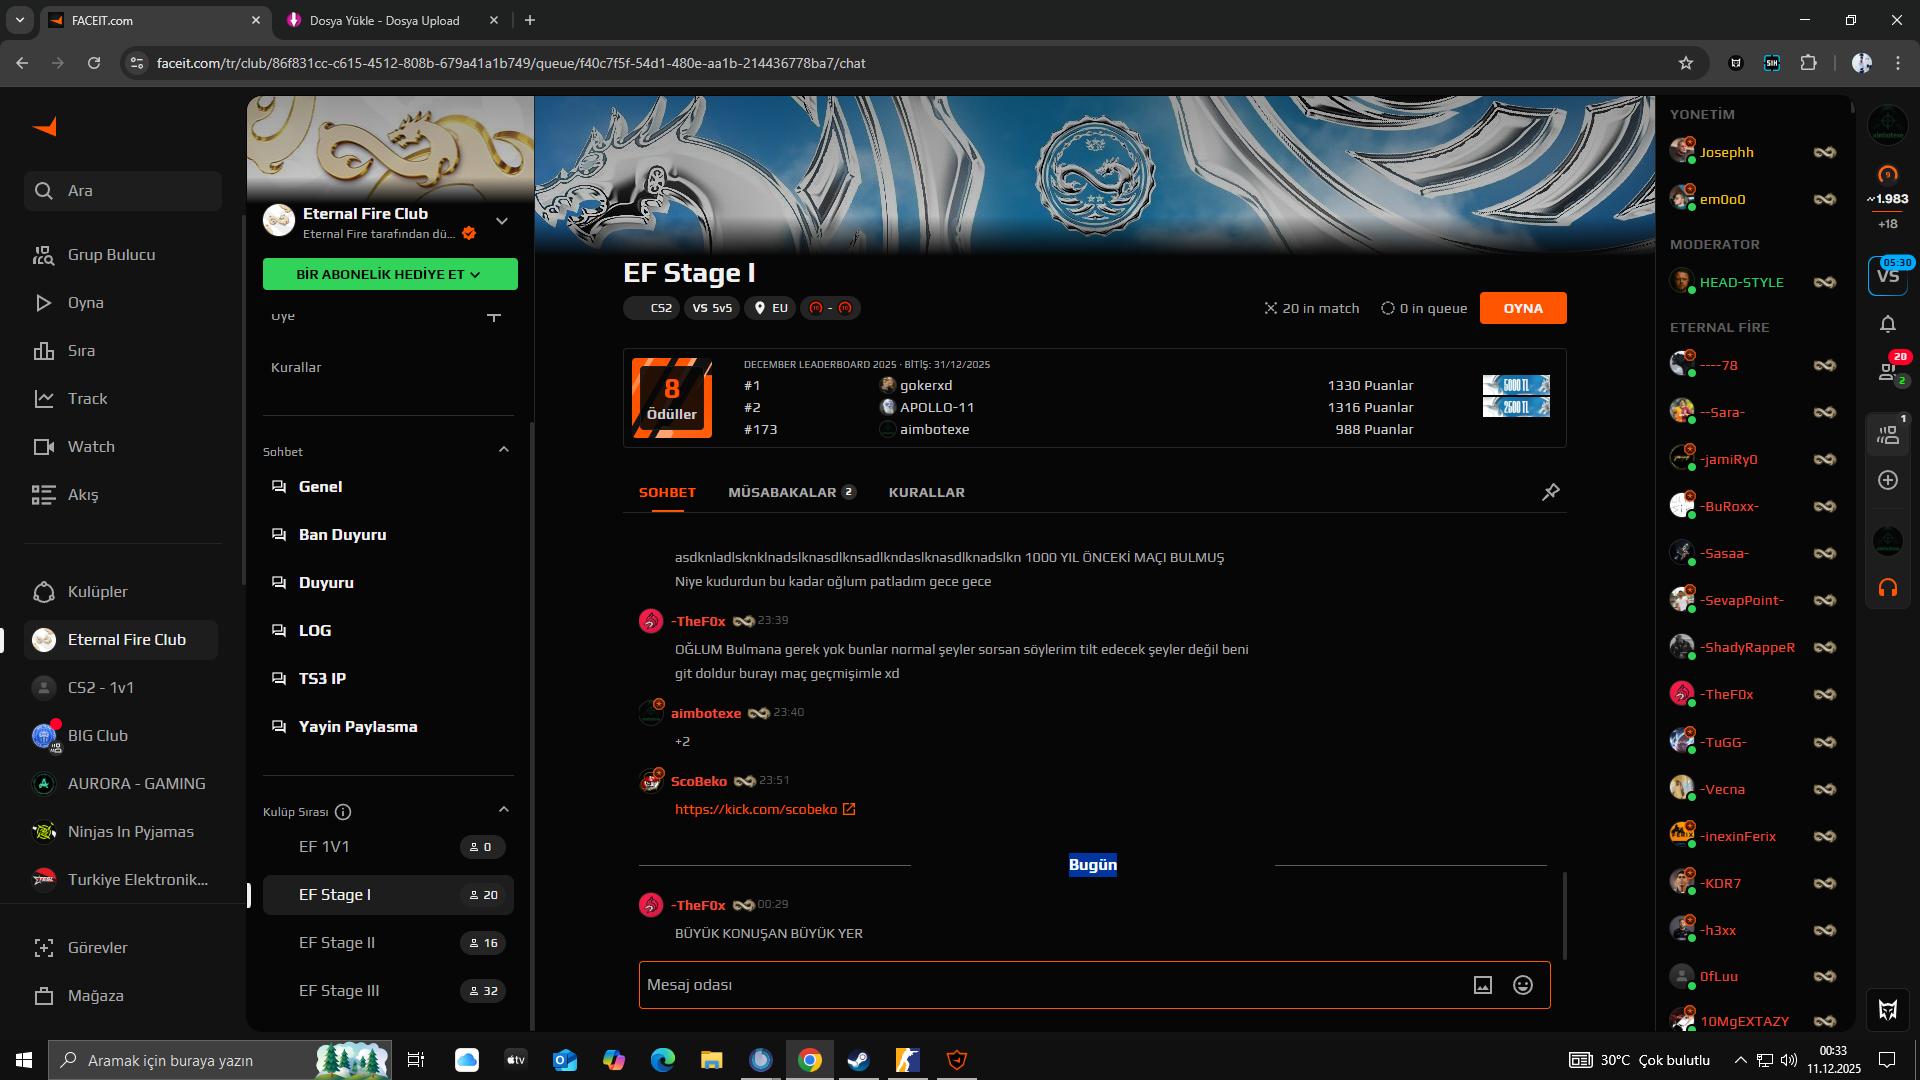The width and height of the screenshot is (1920, 1080).
Task: Select the EF 1V1 queue
Action: 388,847
